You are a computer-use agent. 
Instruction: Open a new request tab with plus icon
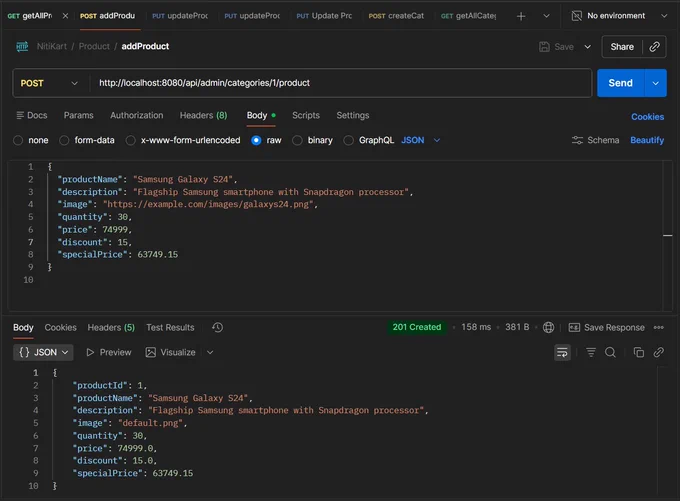pyautogui.click(x=521, y=16)
